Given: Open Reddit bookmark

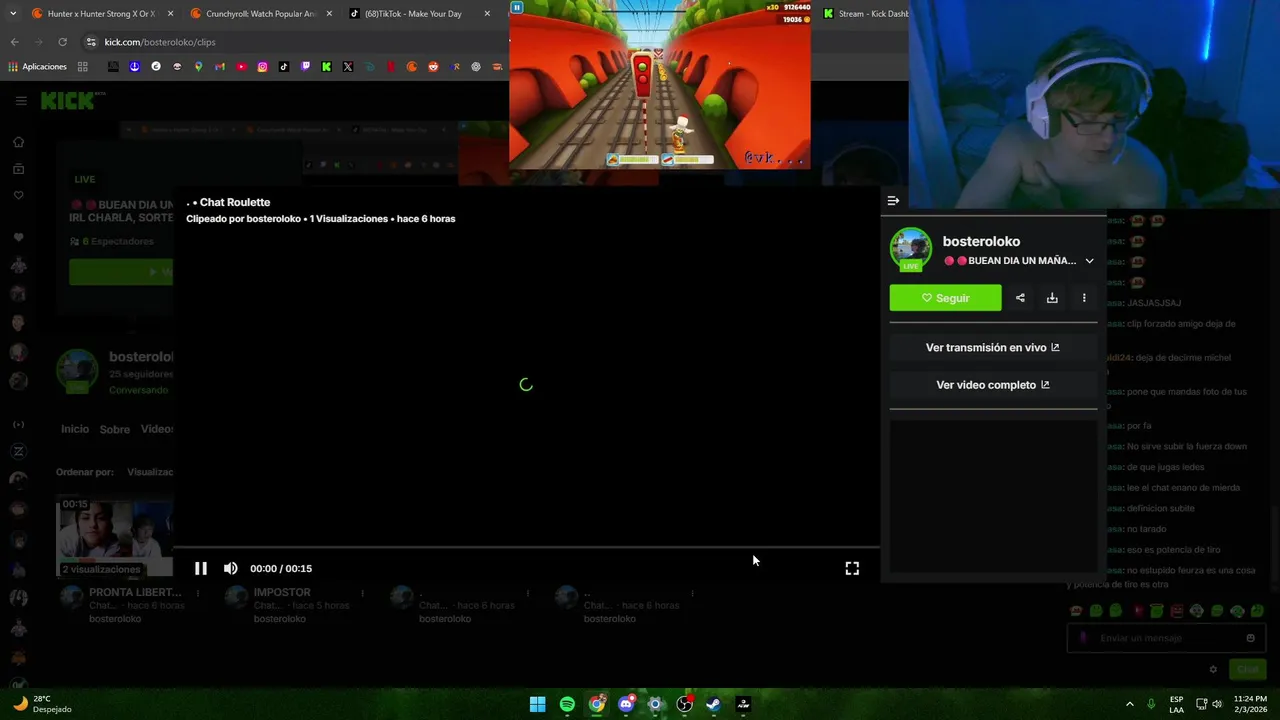Looking at the screenshot, I should 433,67.
